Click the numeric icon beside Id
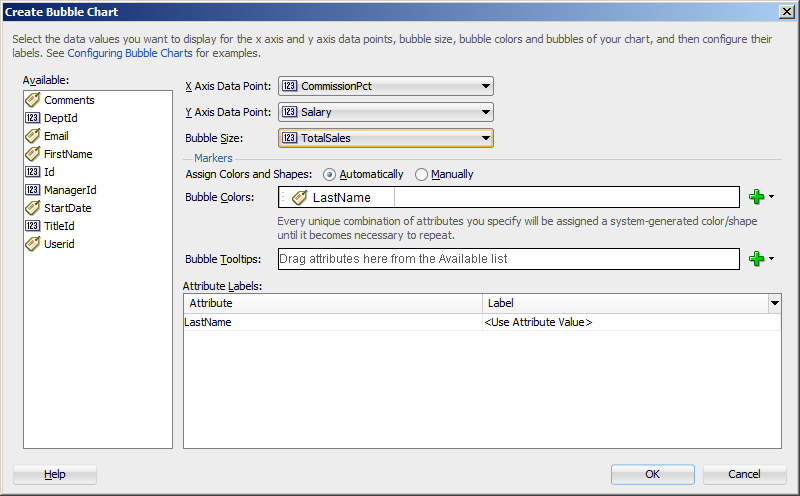 (x=33, y=172)
